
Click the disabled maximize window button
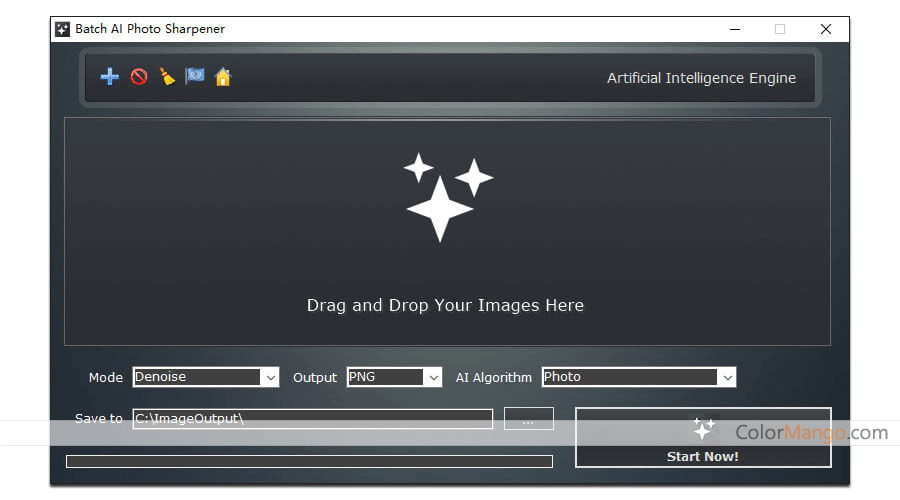pyautogui.click(x=780, y=29)
